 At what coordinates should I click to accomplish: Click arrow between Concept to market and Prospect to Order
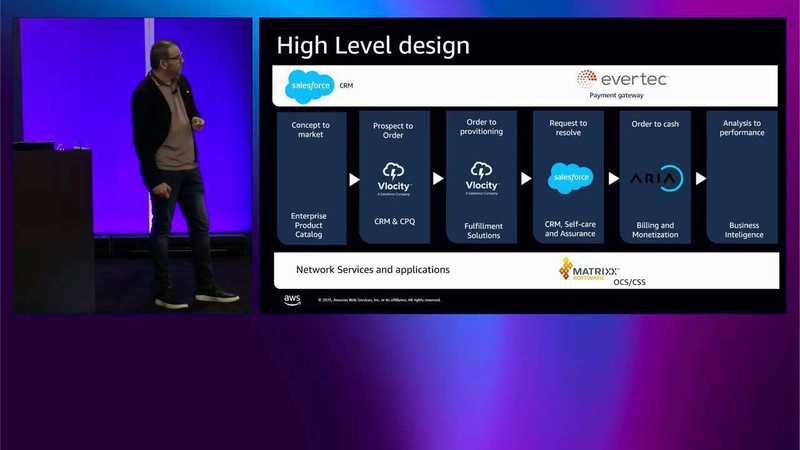click(353, 179)
